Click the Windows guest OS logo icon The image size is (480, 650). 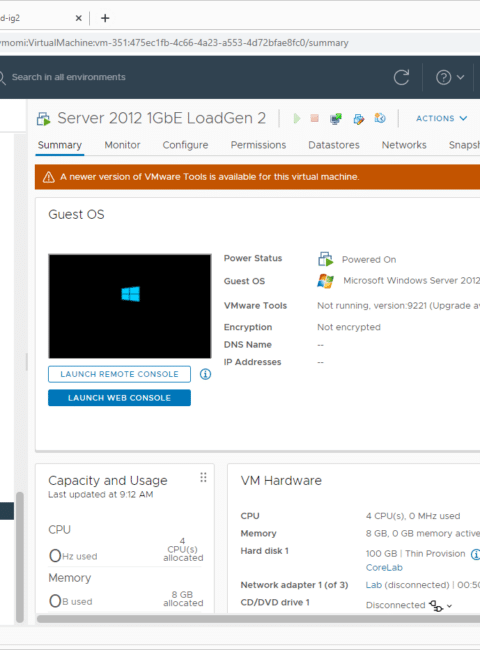[325, 281]
